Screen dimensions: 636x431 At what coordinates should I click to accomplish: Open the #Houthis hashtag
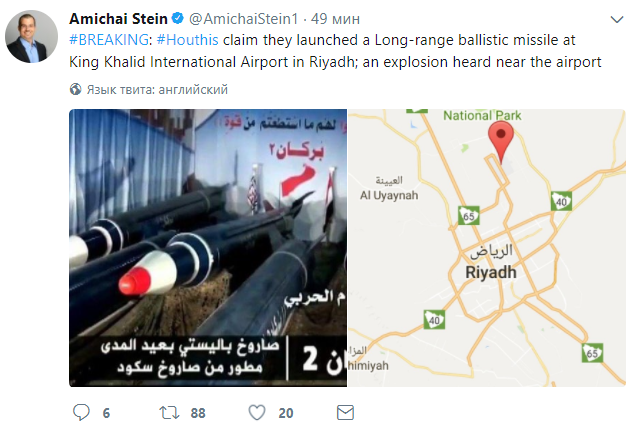tap(185, 42)
